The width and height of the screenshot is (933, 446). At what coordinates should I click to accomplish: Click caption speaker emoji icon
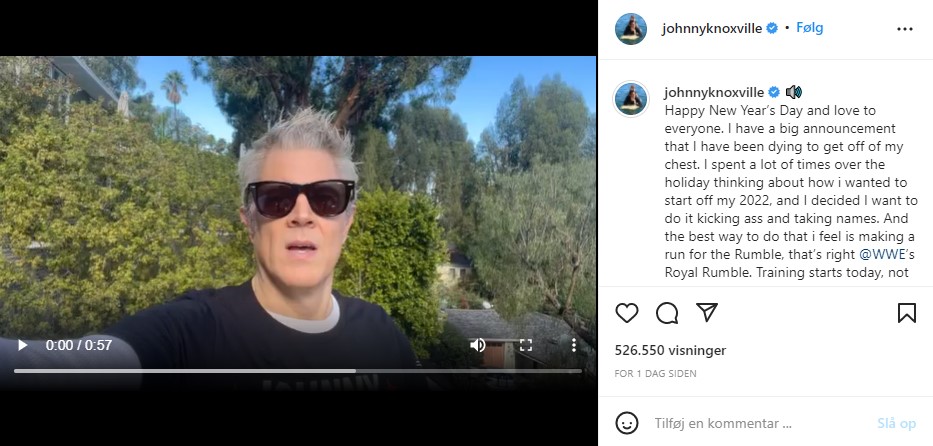[x=793, y=92]
